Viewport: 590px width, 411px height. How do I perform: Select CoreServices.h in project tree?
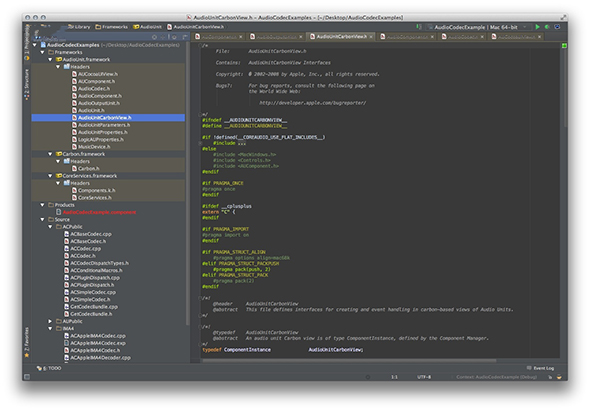click(x=95, y=198)
